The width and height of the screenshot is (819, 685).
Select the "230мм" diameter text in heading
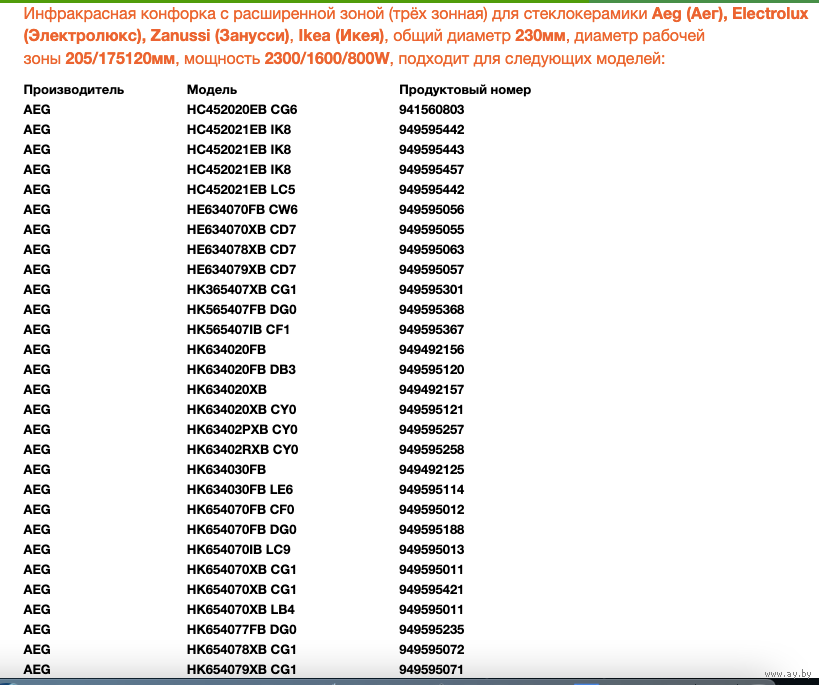coord(540,36)
